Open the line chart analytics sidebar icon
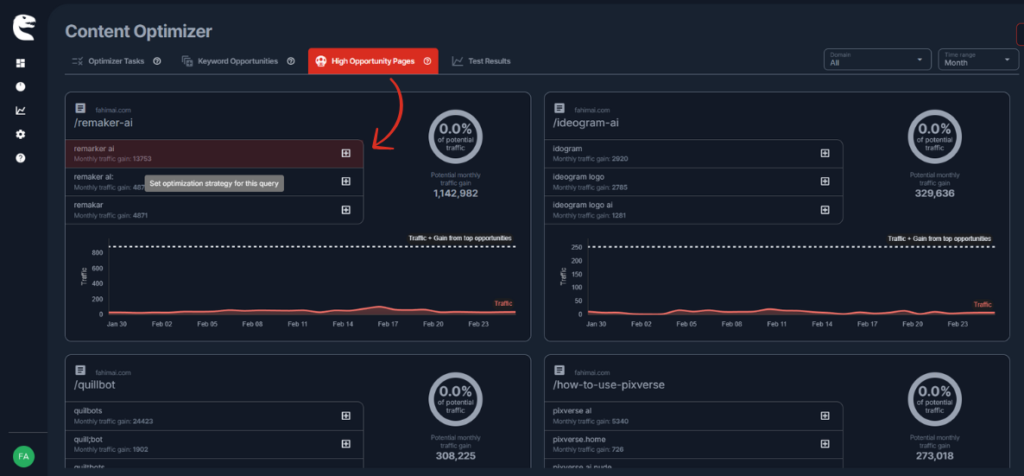1024x476 pixels. pos(20,110)
